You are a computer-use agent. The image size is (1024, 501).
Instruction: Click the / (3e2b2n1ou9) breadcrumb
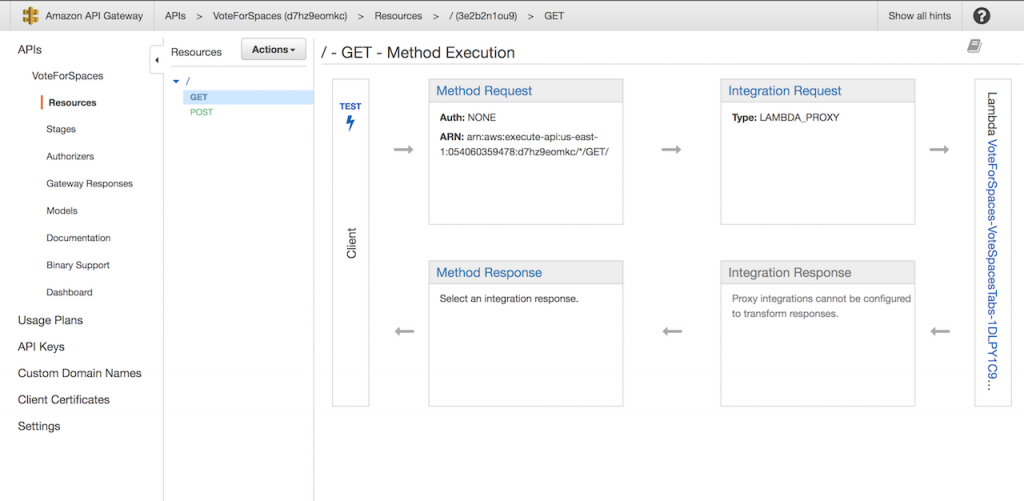click(x=483, y=16)
